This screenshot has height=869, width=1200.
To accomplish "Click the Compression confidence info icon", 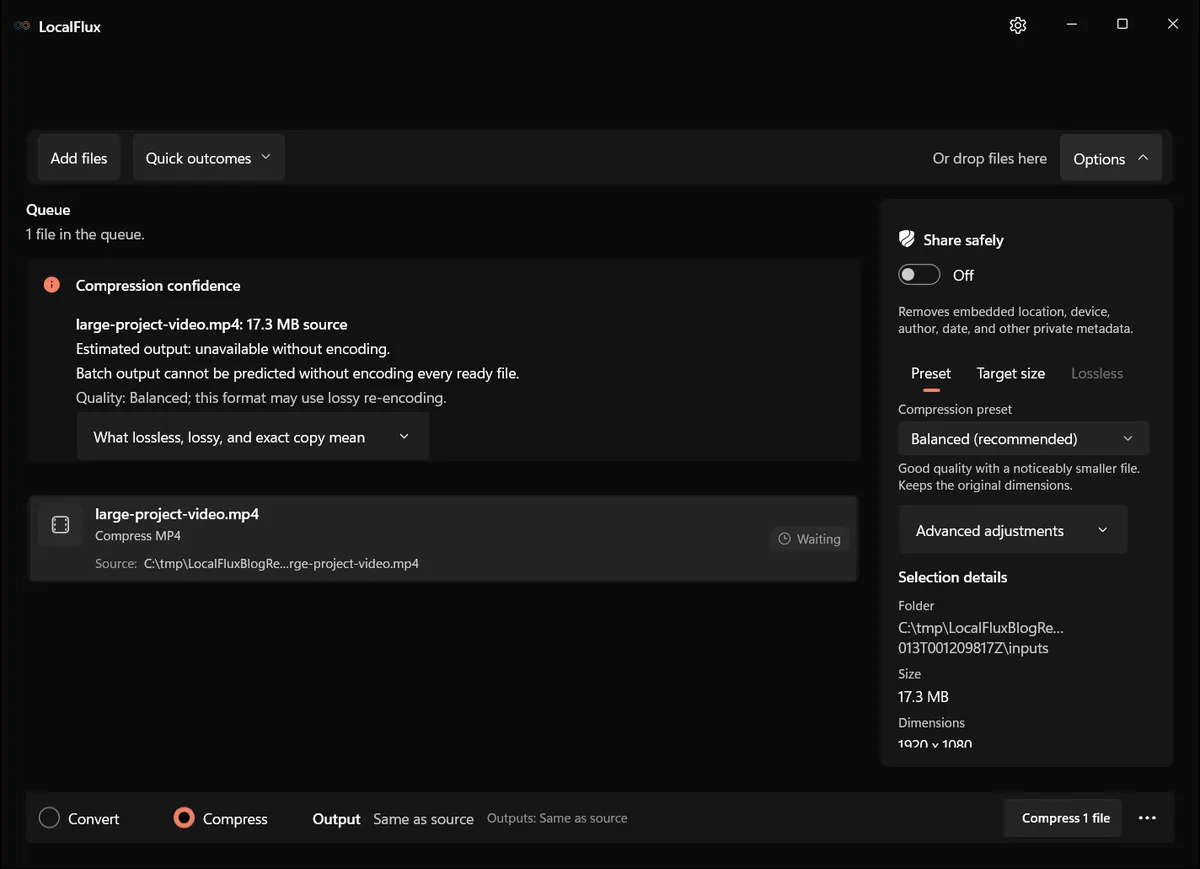I will pyautogui.click(x=52, y=285).
